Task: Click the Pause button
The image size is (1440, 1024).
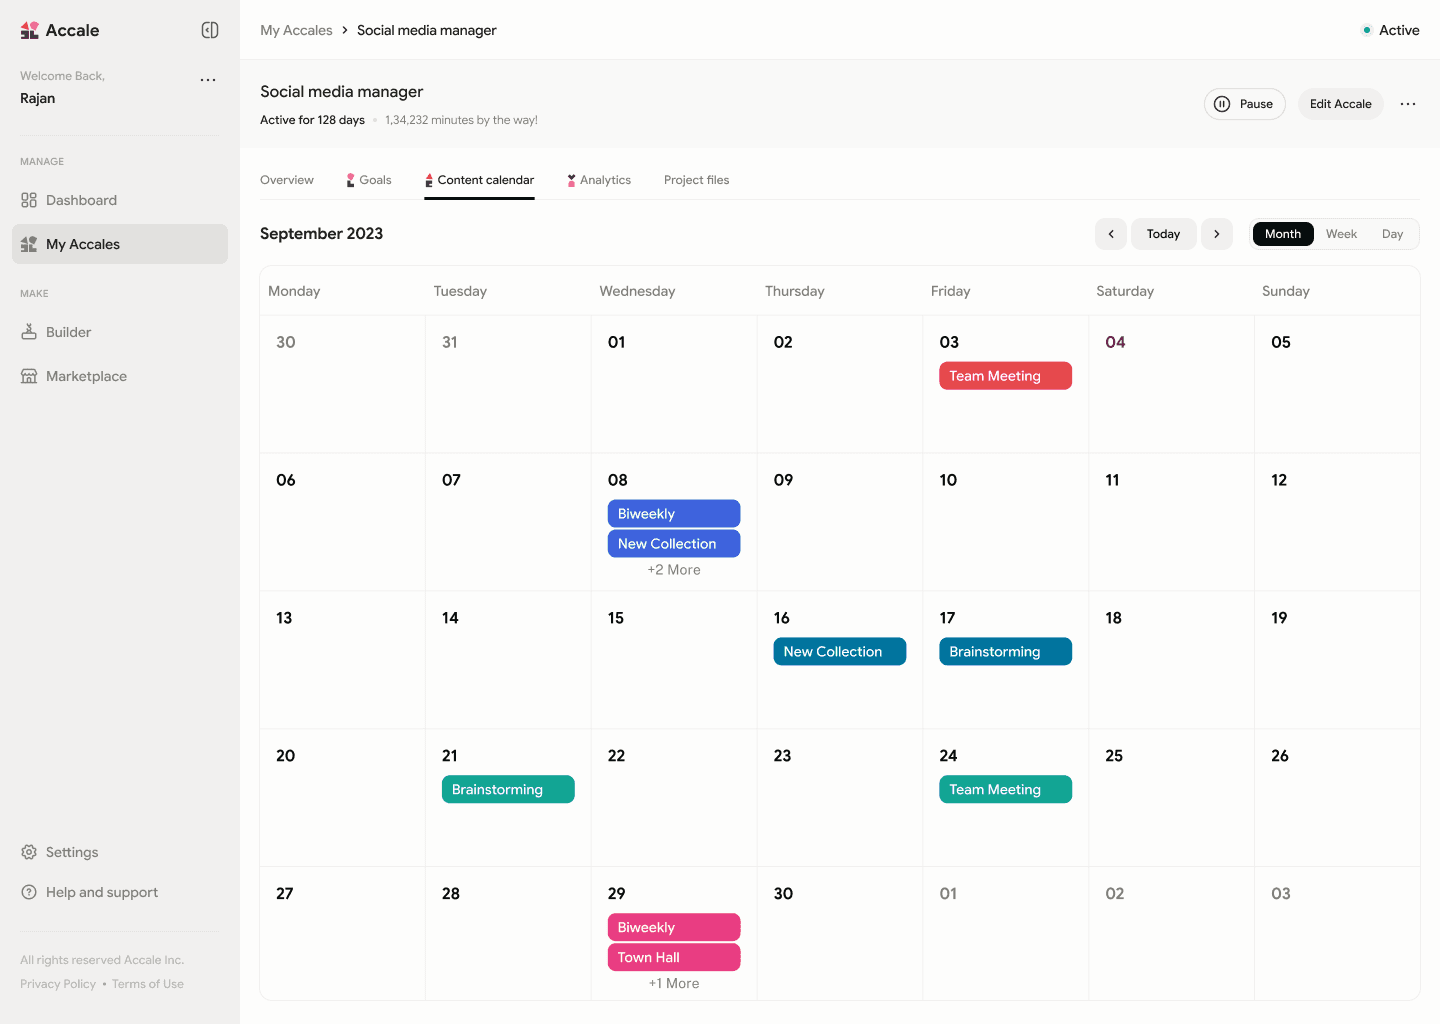Action: [1244, 104]
